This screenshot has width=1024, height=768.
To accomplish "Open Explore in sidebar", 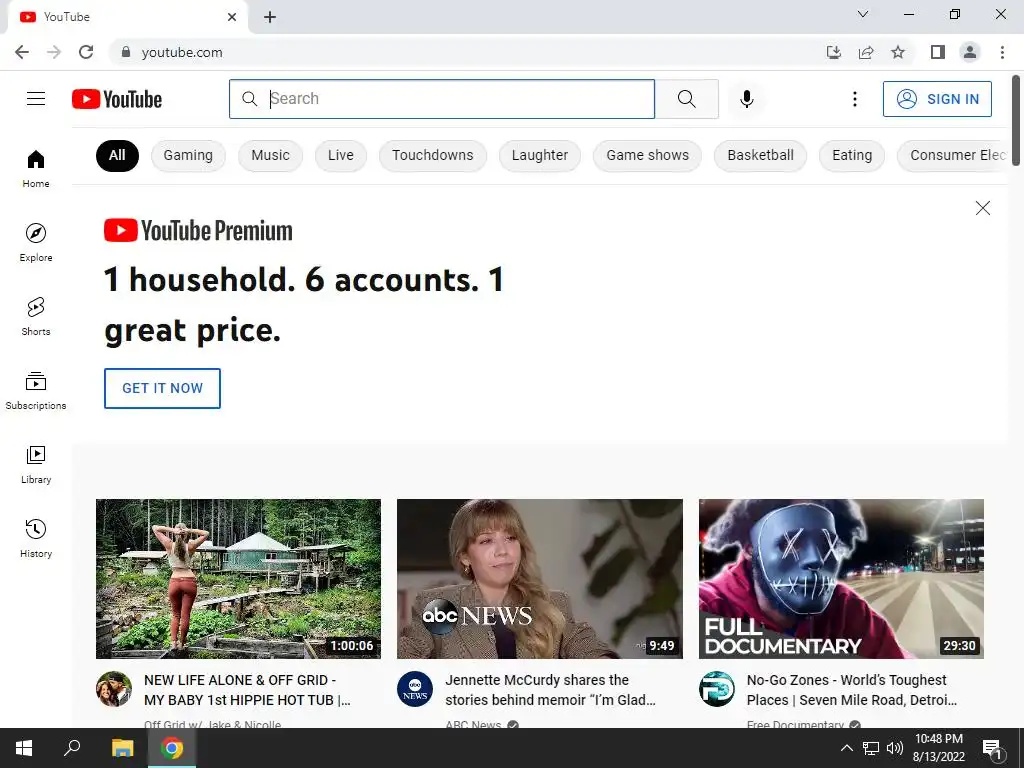I will coord(36,242).
